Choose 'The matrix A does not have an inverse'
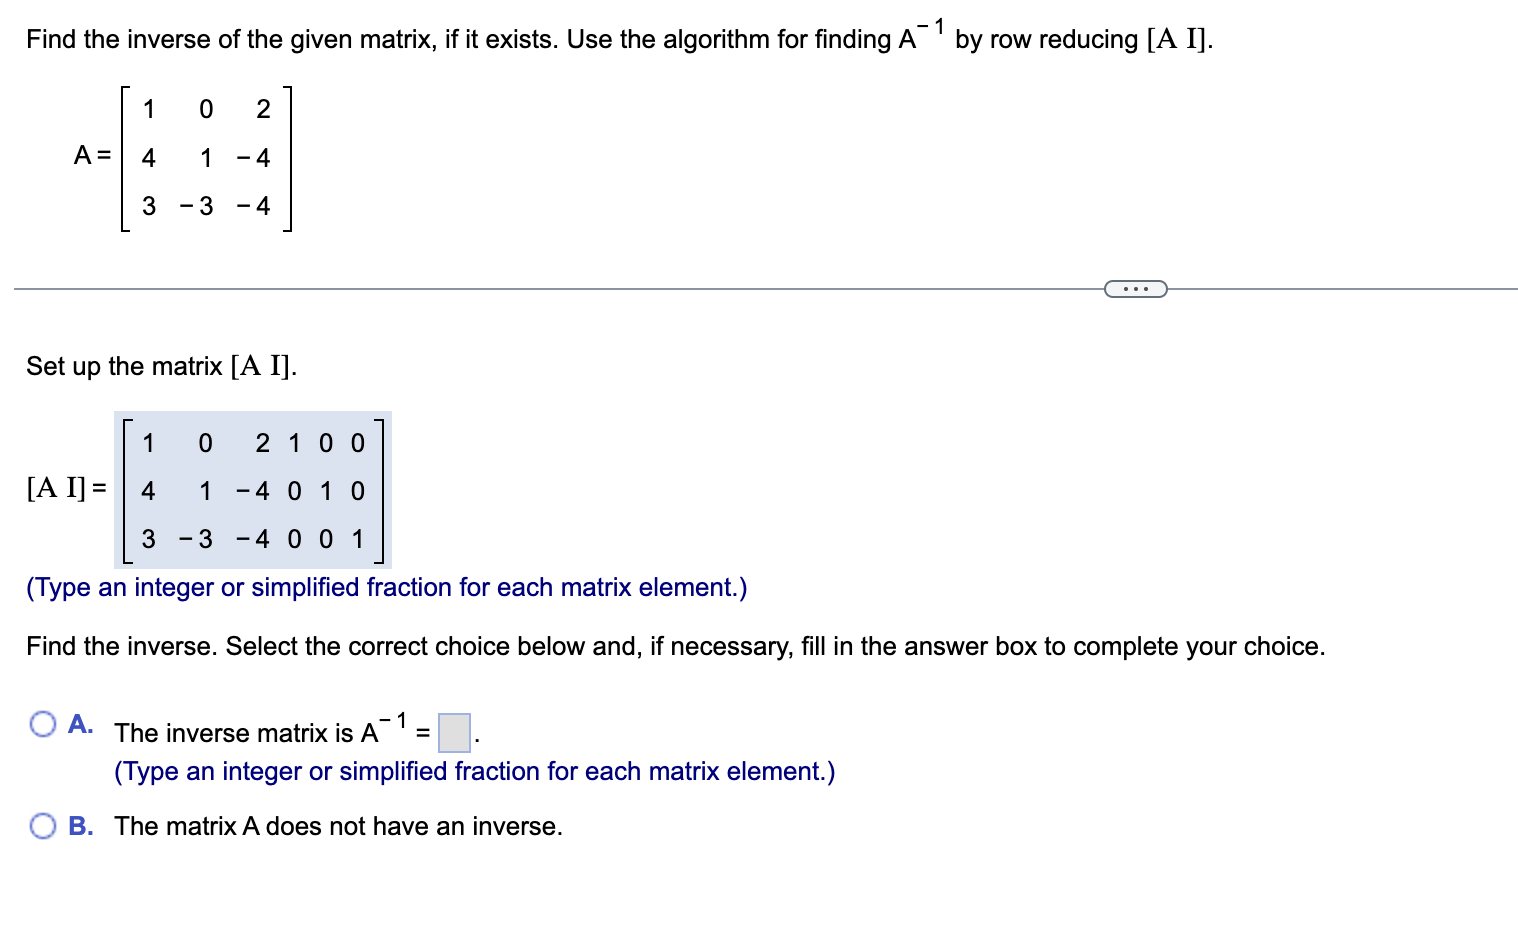 pos(337,826)
